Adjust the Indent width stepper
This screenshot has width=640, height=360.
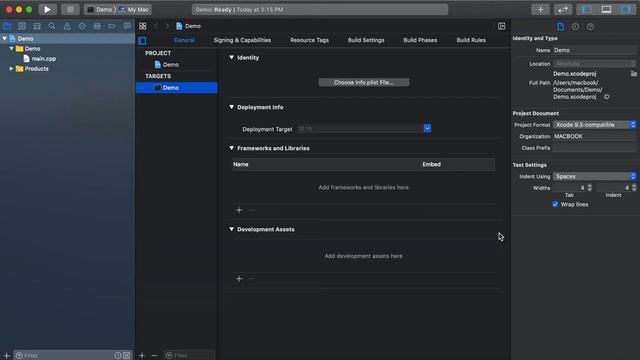(x=634, y=188)
